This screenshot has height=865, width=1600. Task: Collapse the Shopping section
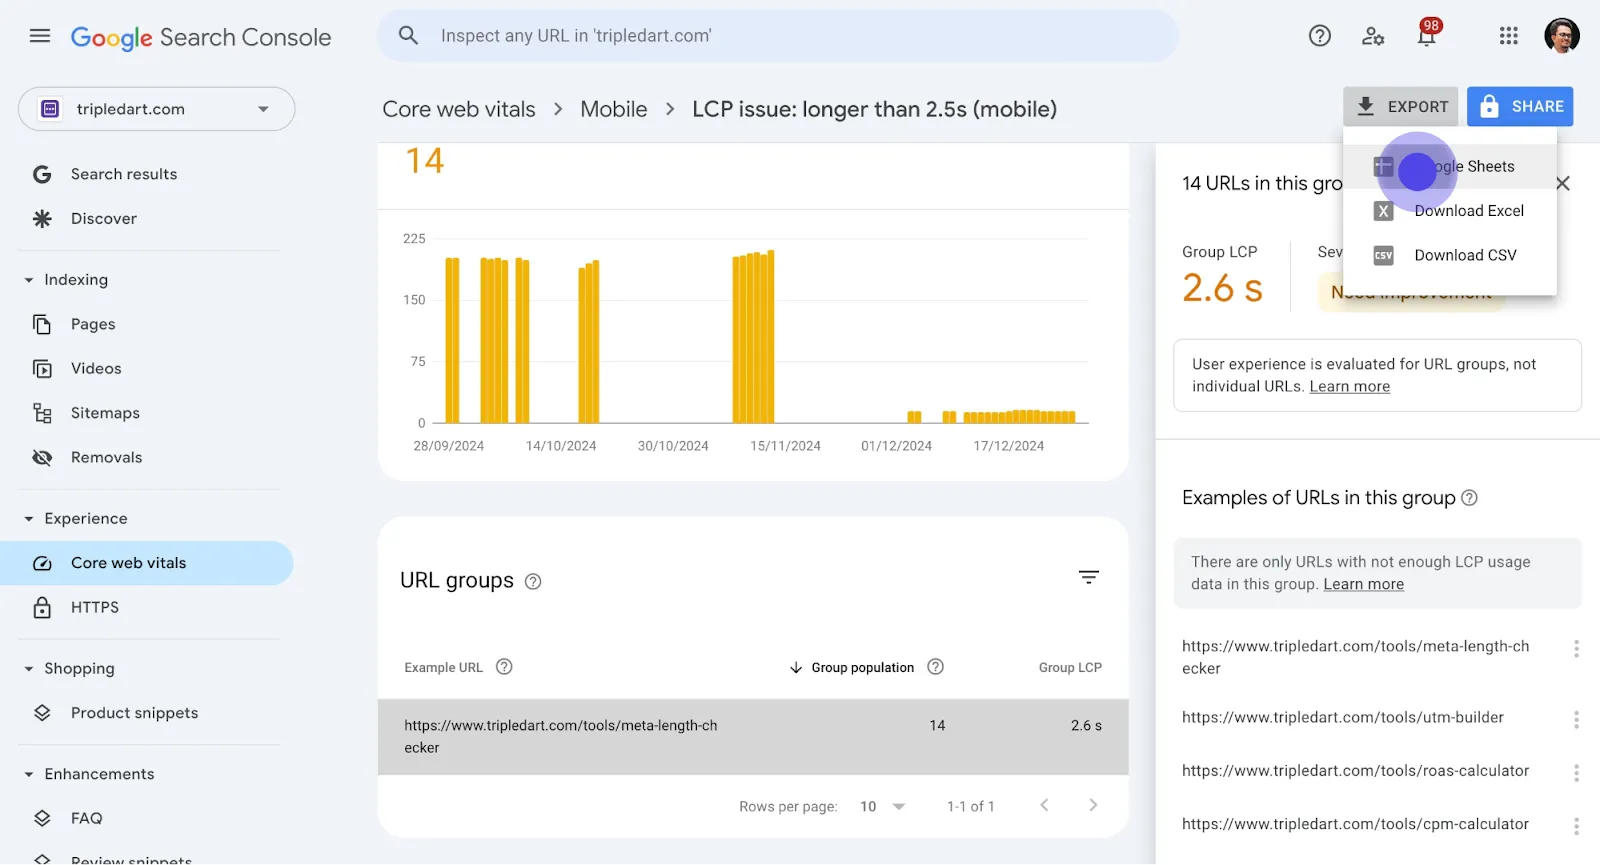point(29,669)
